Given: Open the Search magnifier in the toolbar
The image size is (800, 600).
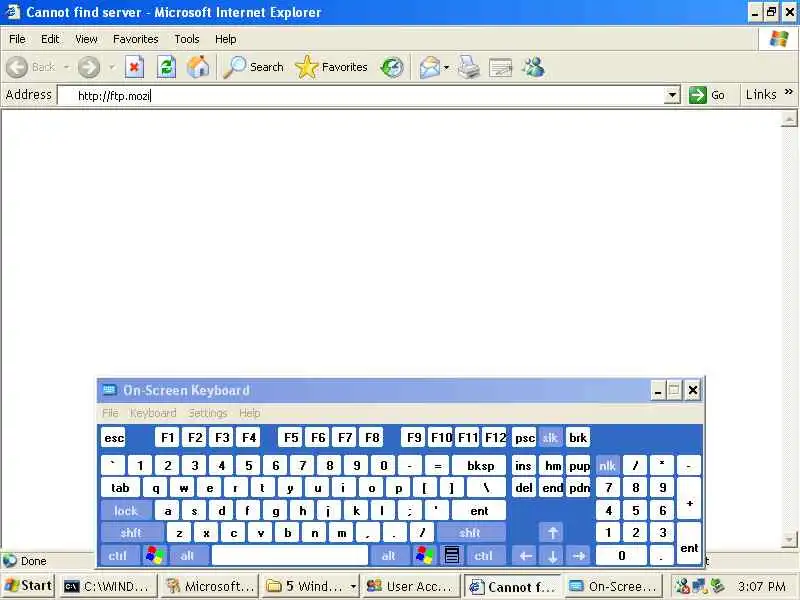Looking at the screenshot, I should click(235, 67).
